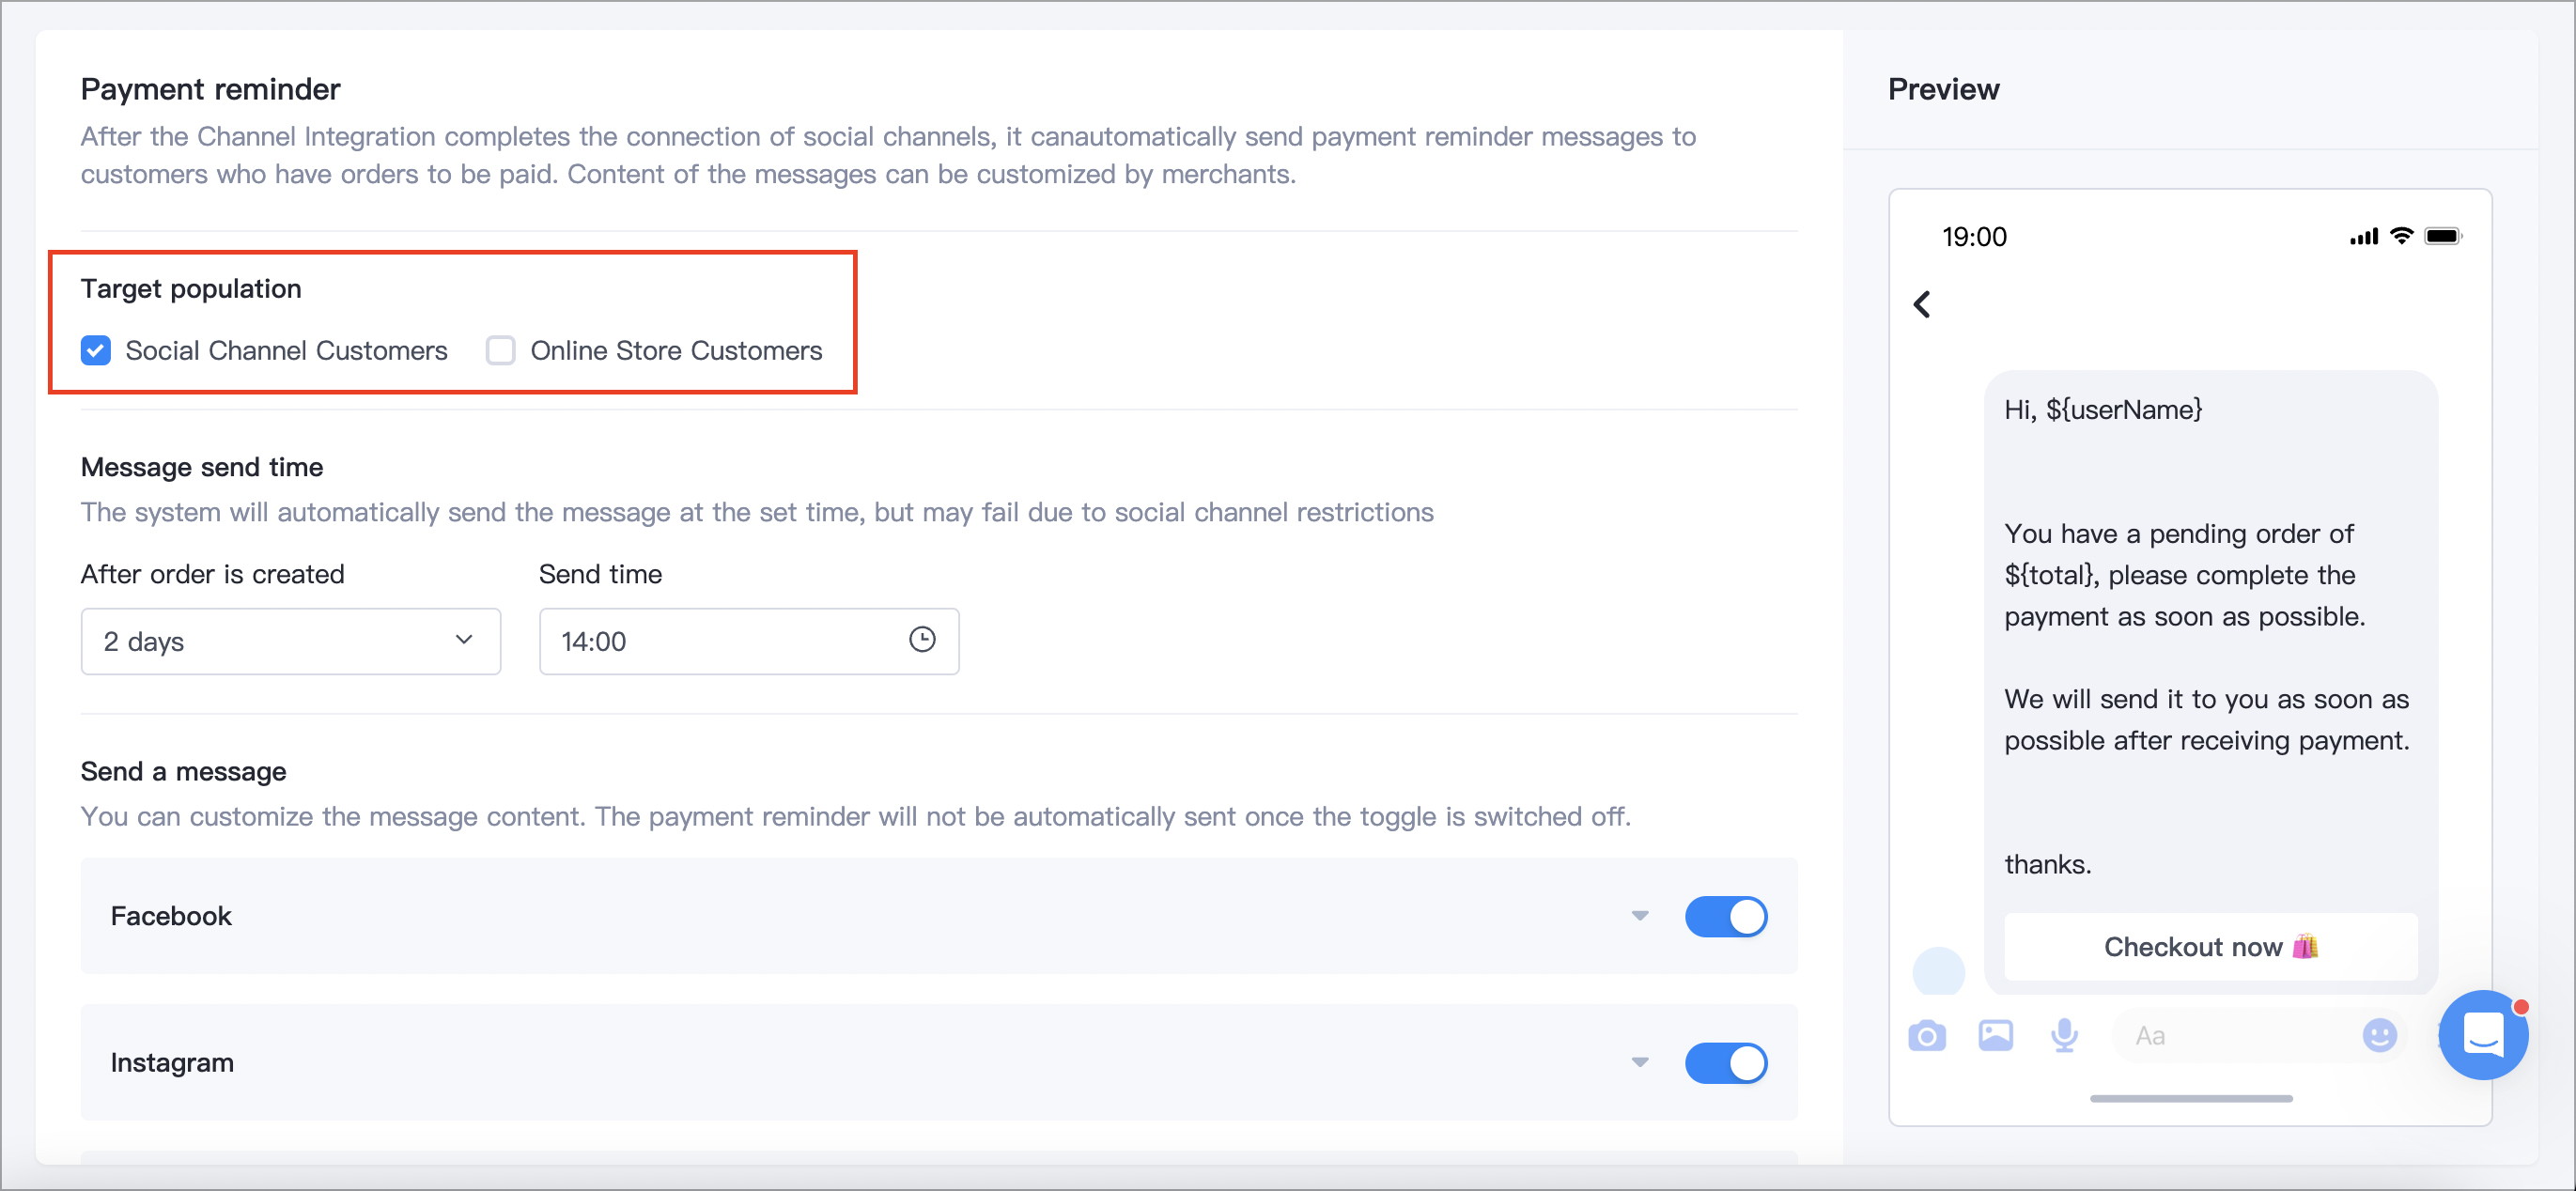Uncheck Social Channel Customers checkbox
2576x1191 pixels.
pos(96,350)
